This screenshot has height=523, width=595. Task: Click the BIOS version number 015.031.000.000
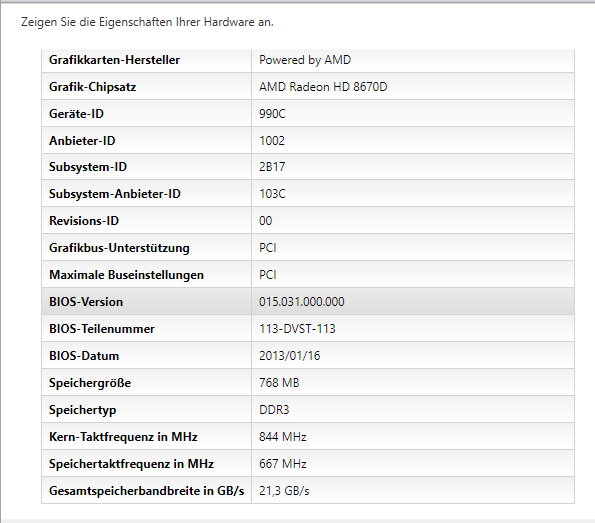[x=302, y=302]
